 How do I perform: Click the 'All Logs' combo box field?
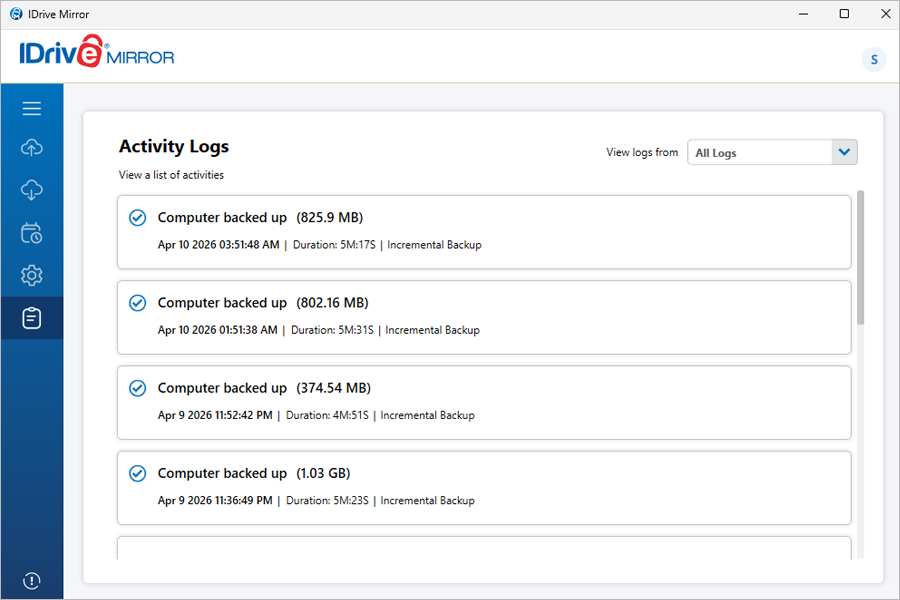click(x=759, y=152)
